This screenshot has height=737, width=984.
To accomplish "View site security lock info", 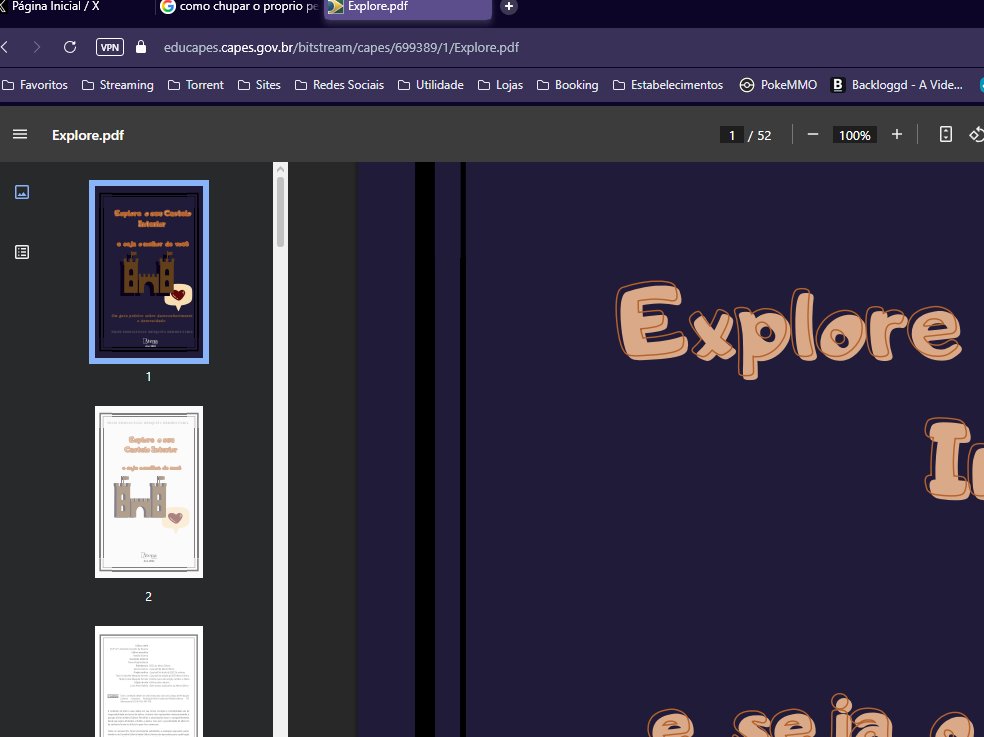I will point(141,47).
